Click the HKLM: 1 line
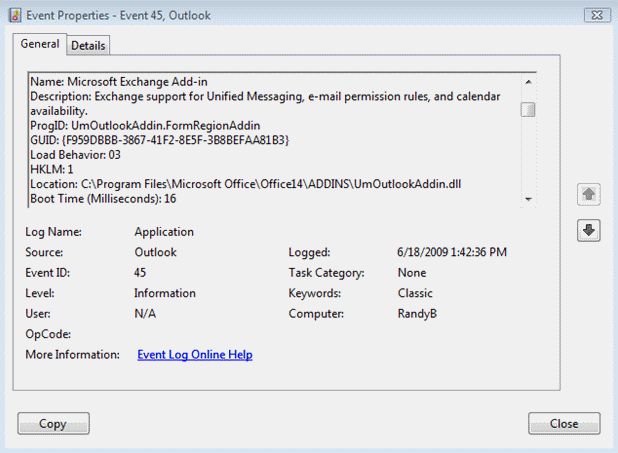 pos(52,169)
